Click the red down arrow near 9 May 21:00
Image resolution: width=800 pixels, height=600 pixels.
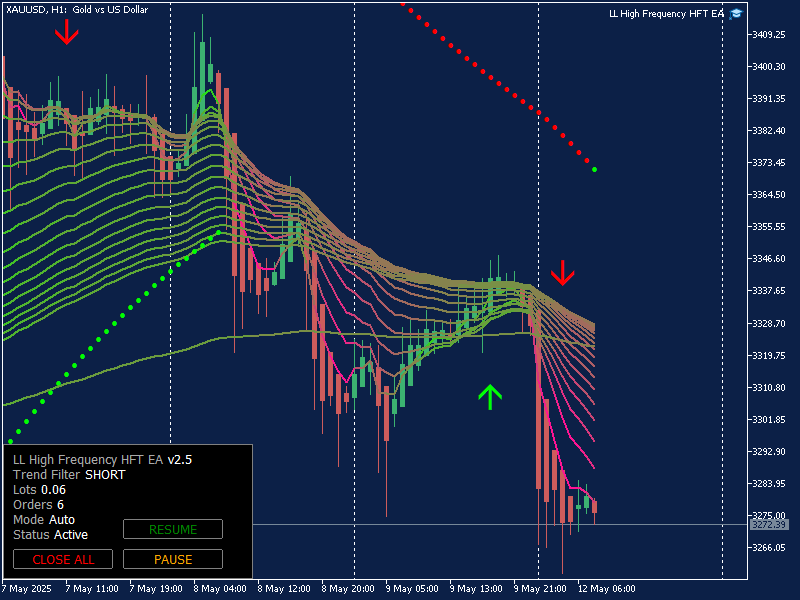[x=563, y=273]
